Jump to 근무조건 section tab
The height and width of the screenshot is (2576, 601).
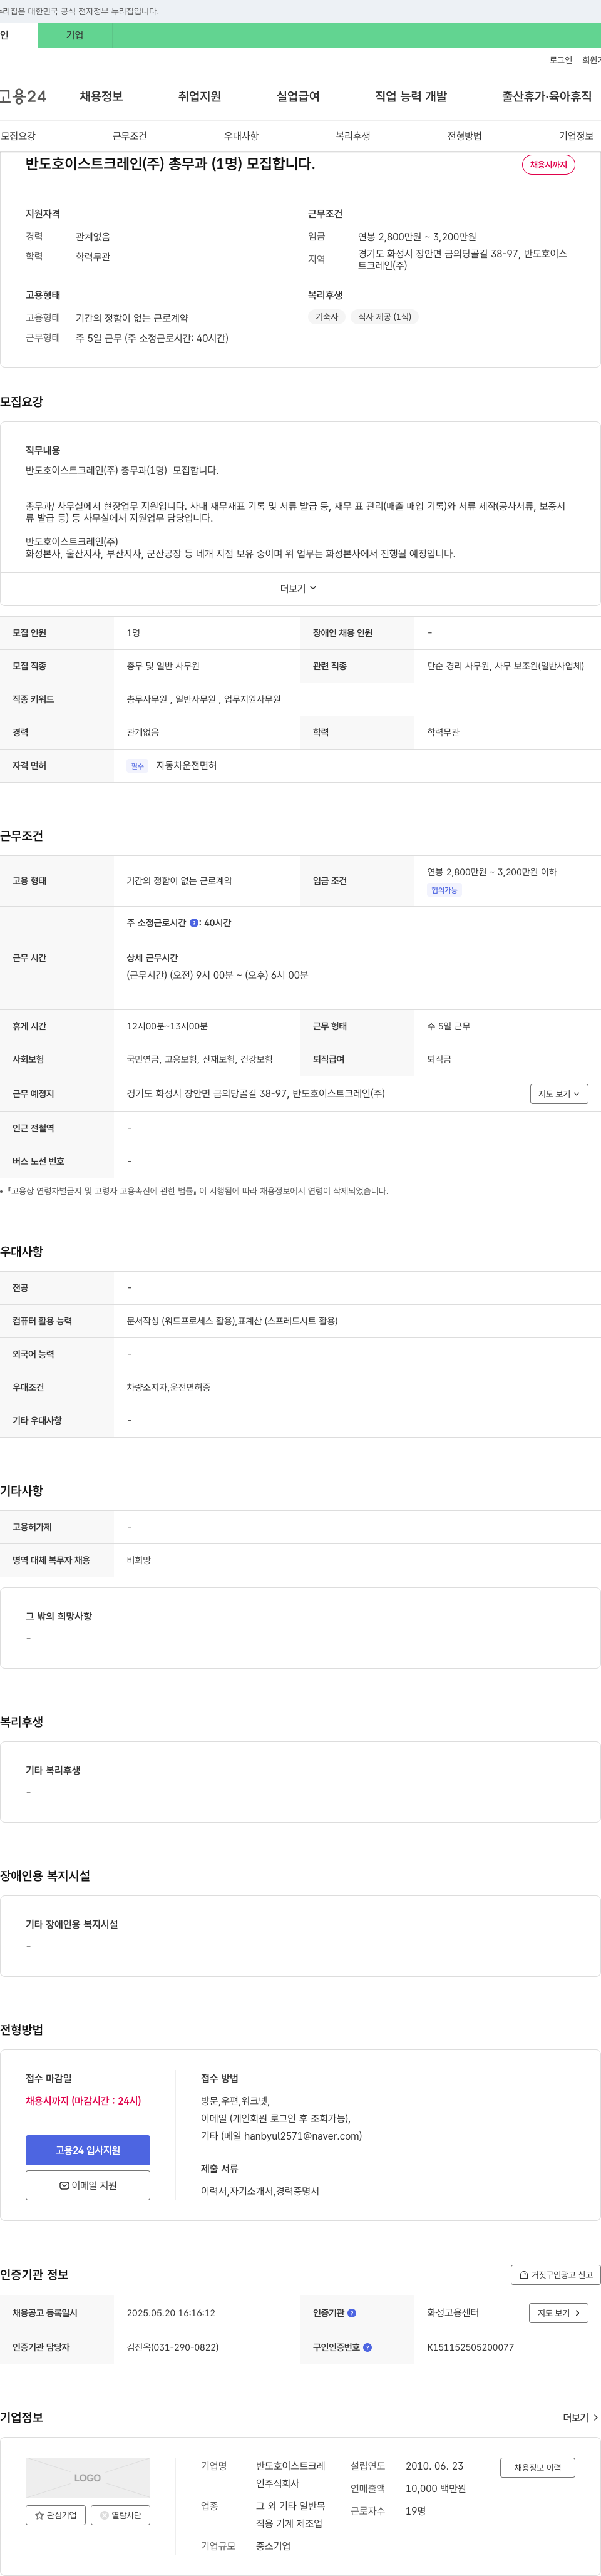(x=130, y=136)
